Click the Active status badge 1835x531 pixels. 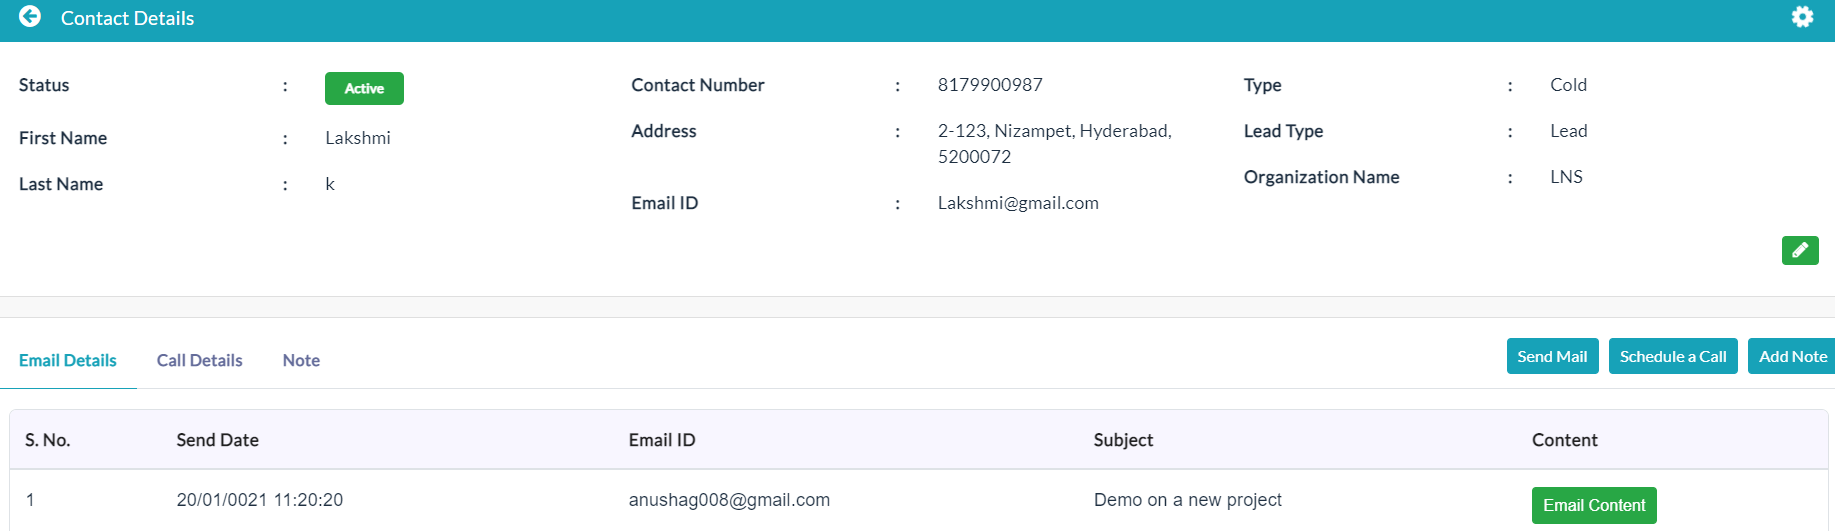click(x=364, y=88)
